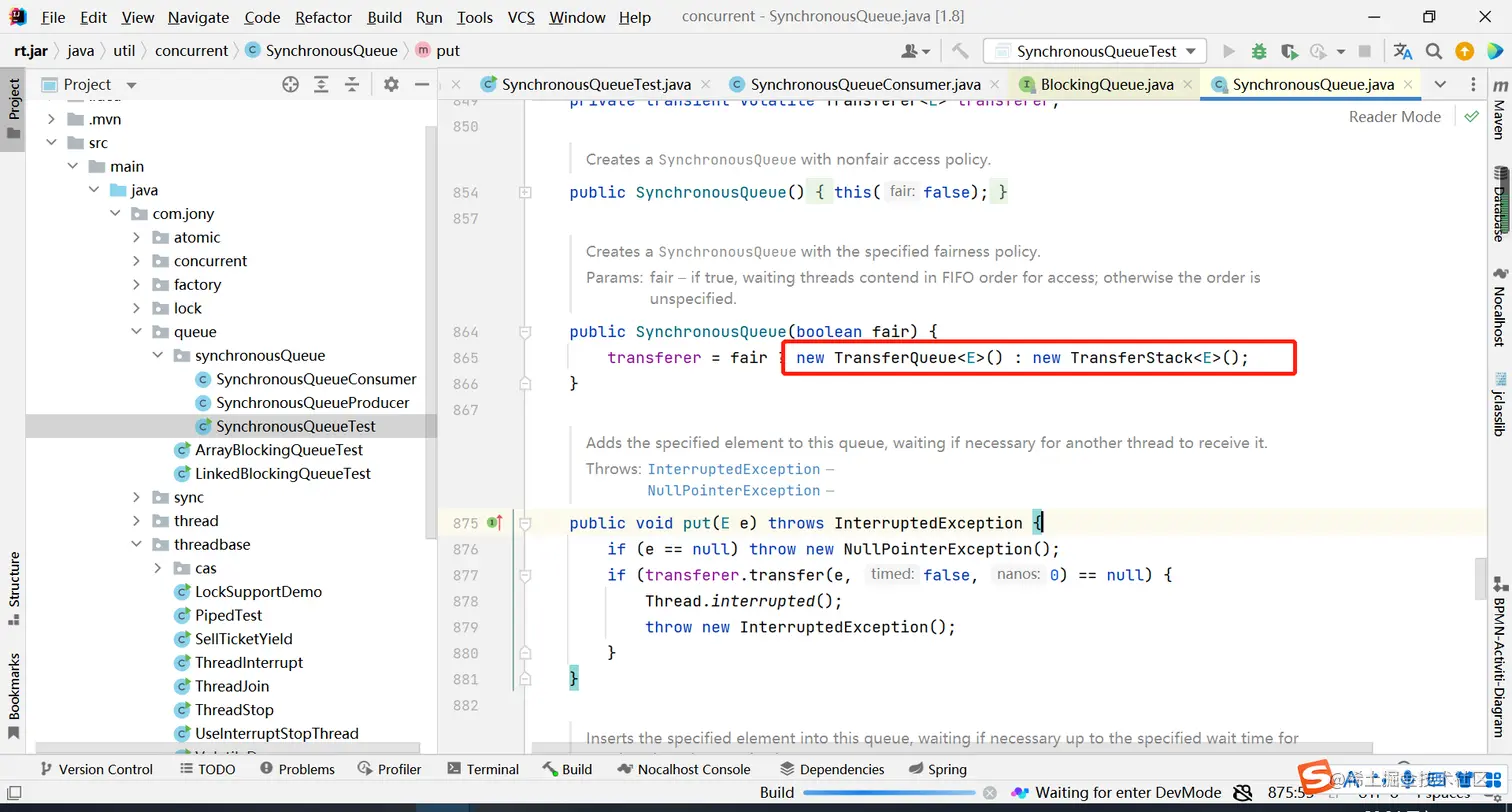Open the File menu
This screenshot has height=812, width=1512.
pyautogui.click(x=53, y=17)
